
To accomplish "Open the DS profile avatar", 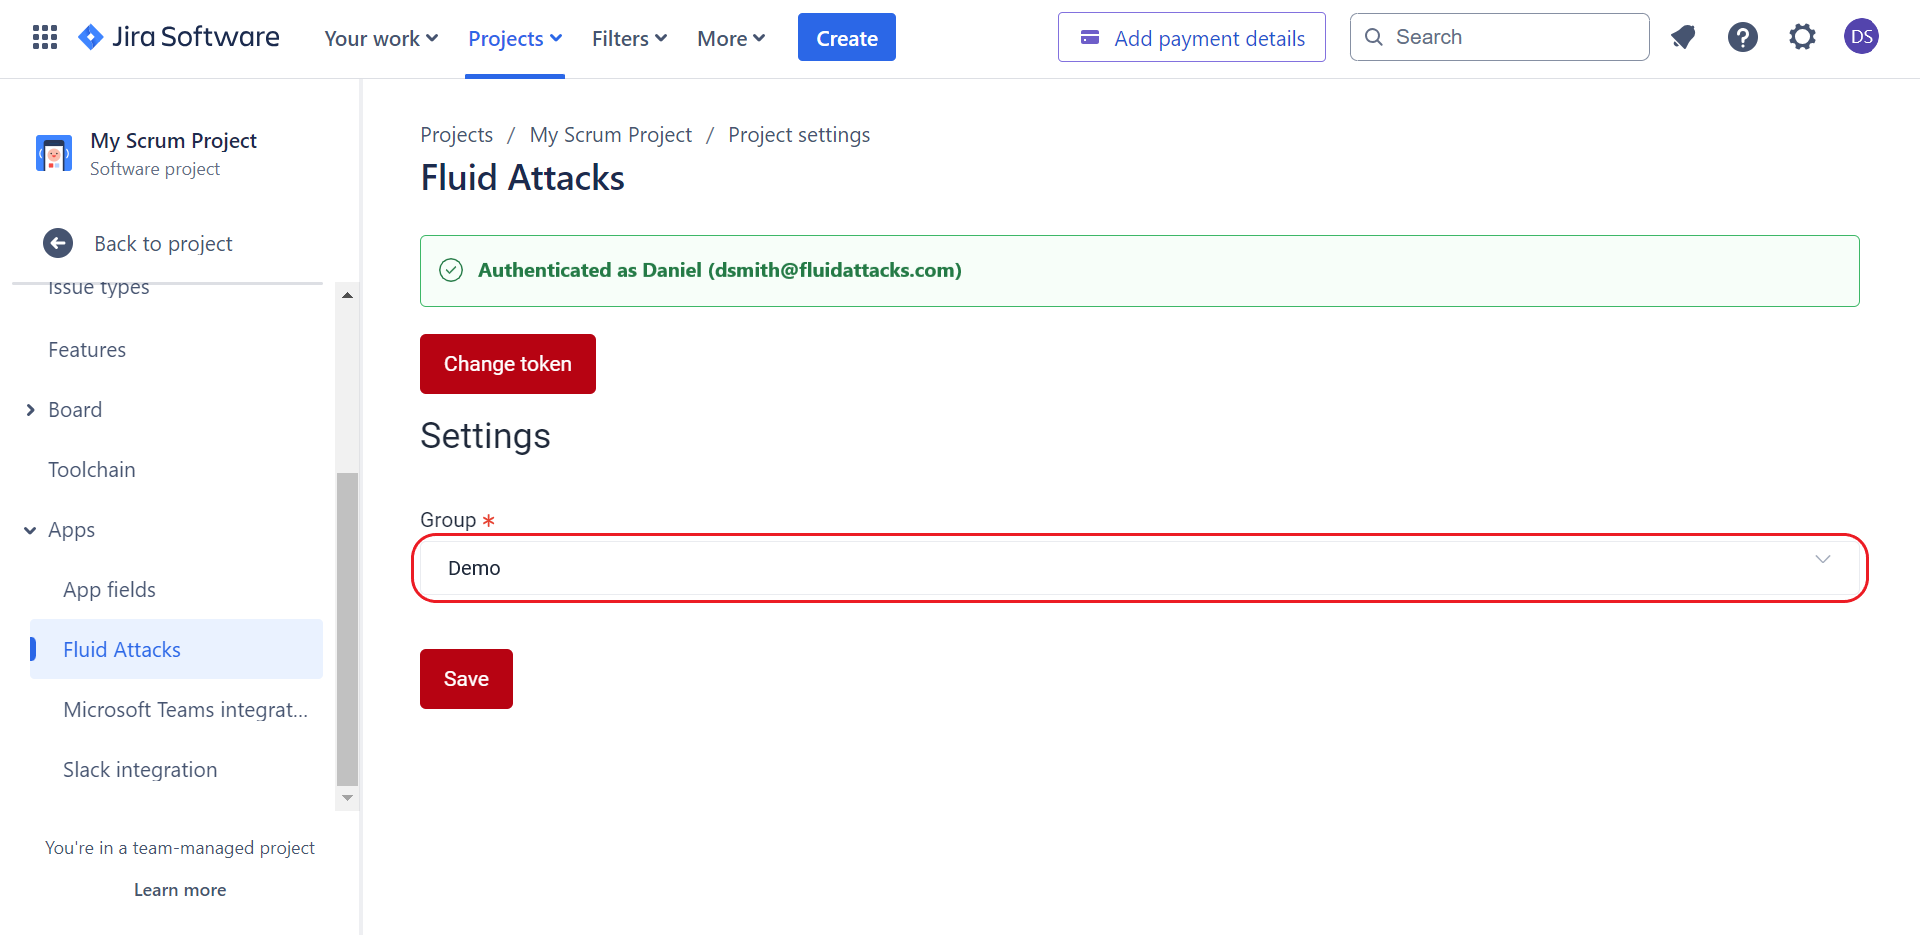I will pyautogui.click(x=1862, y=37).
